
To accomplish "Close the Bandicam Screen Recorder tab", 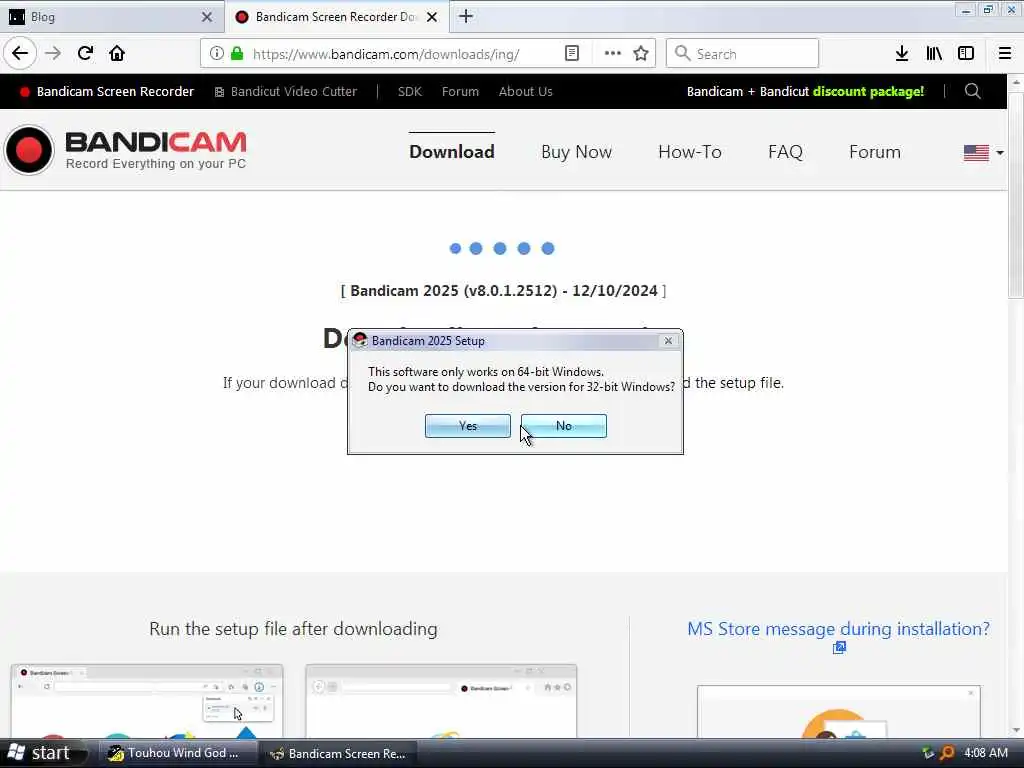I will 432,17.
